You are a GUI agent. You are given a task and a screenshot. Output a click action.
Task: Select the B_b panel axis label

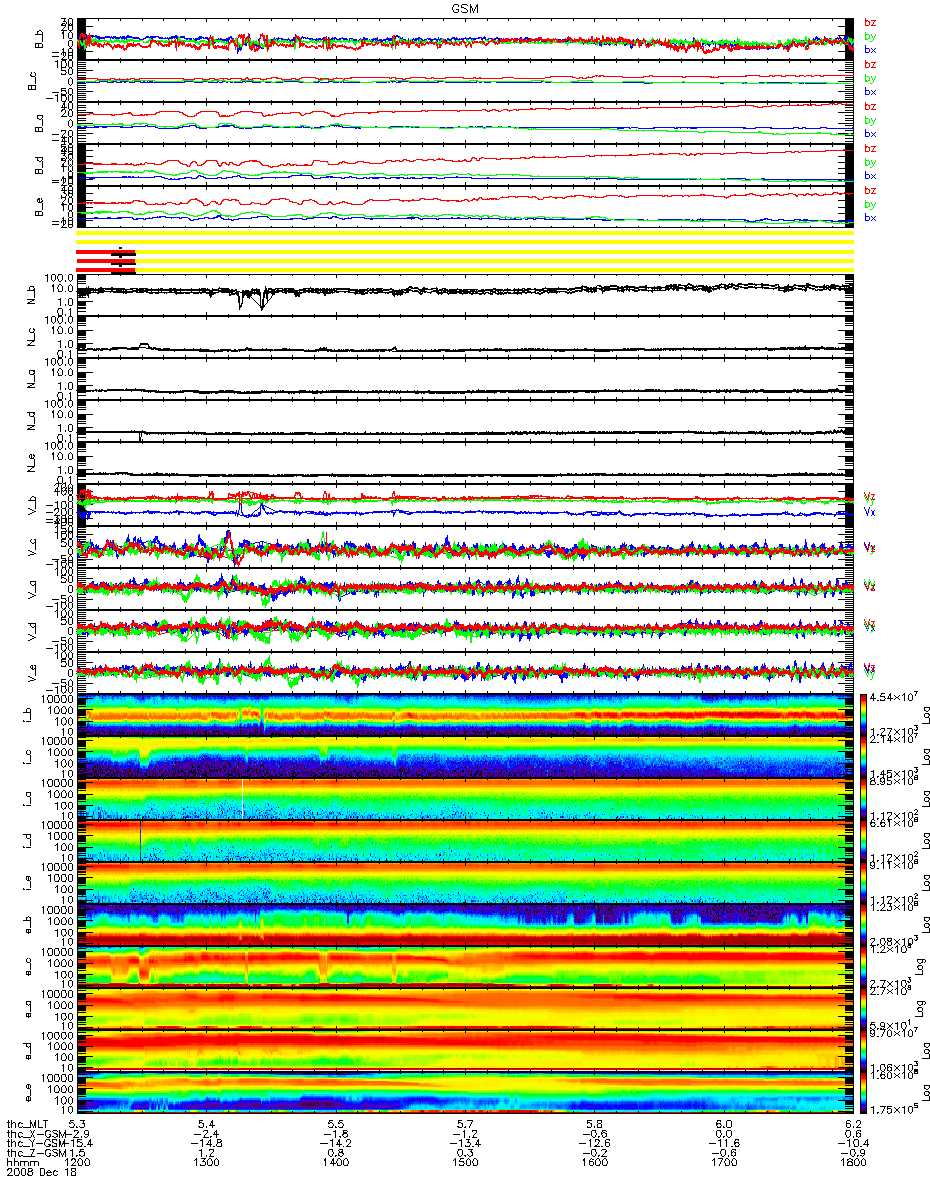tap(41, 40)
